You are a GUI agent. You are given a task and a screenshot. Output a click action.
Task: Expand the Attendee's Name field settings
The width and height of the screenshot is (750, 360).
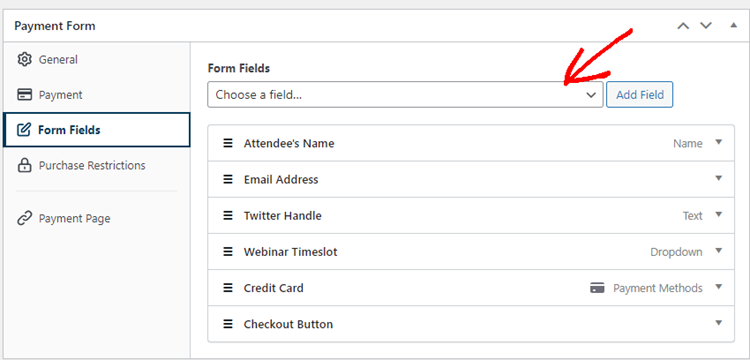718,142
